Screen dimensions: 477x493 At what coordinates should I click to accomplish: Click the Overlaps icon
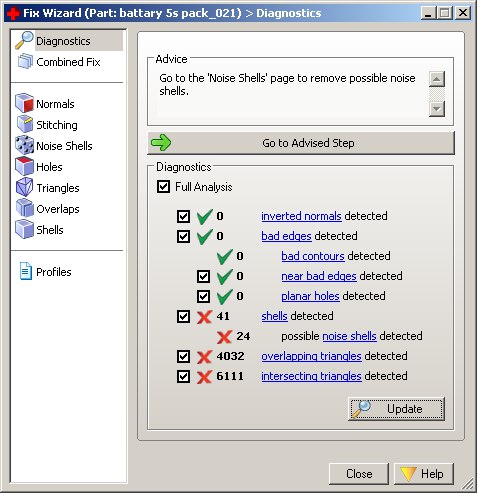click(25, 208)
